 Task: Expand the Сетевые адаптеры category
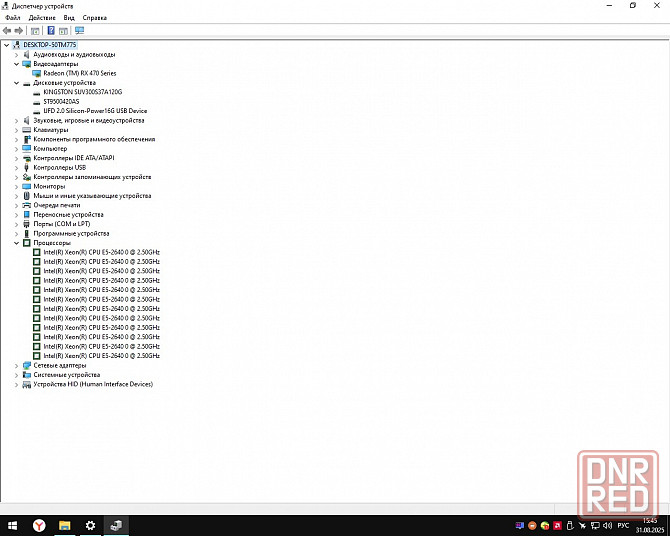[x=16, y=365]
